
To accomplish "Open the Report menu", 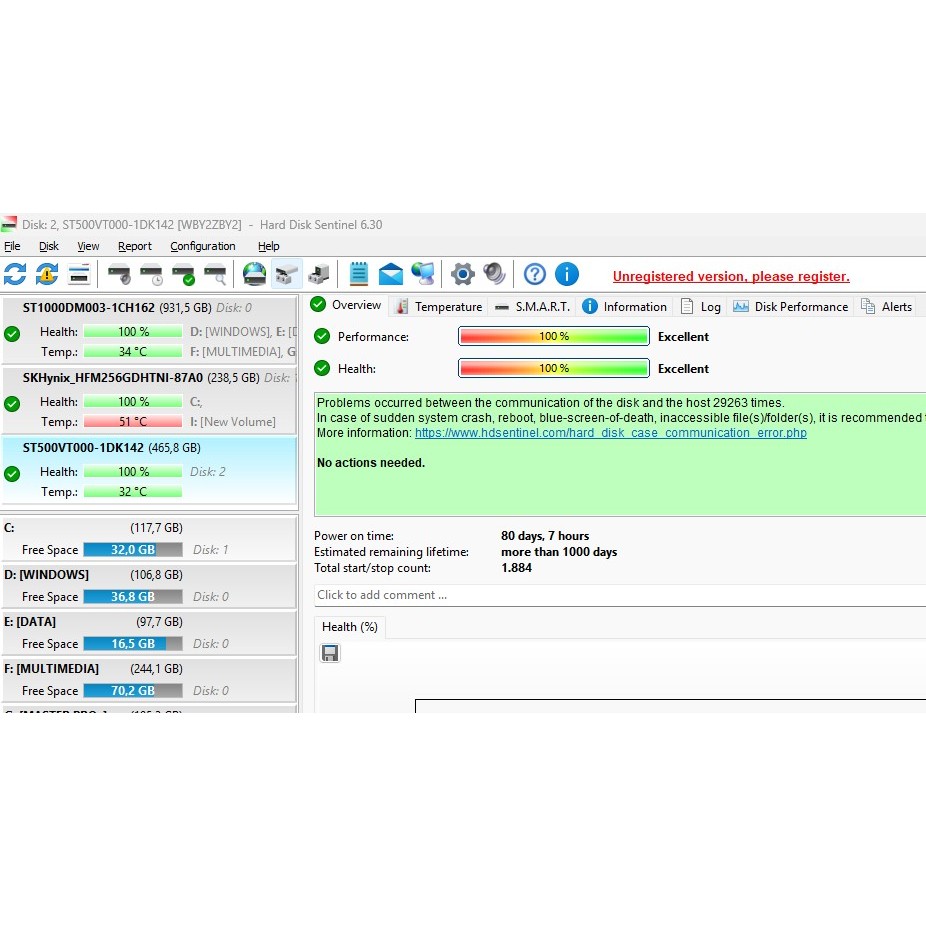I will [135, 246].
